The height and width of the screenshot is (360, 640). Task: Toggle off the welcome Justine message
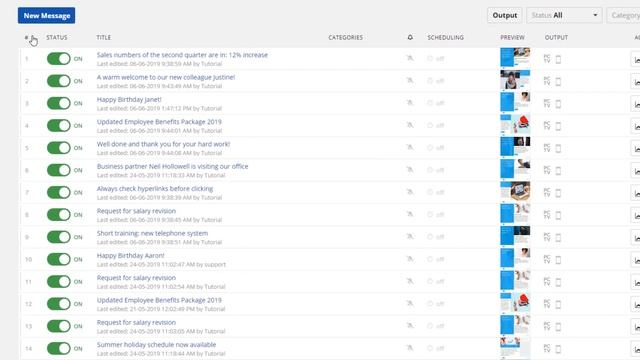click(59, 81)
